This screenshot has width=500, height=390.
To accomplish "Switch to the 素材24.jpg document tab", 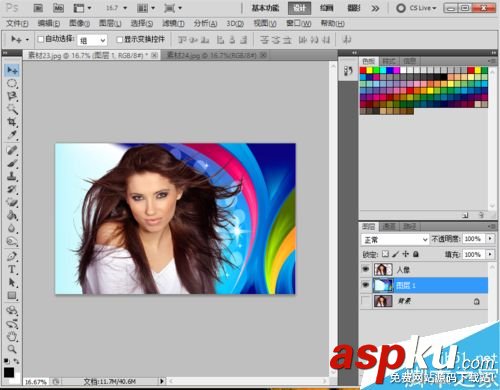I will [x=215, y=55].
